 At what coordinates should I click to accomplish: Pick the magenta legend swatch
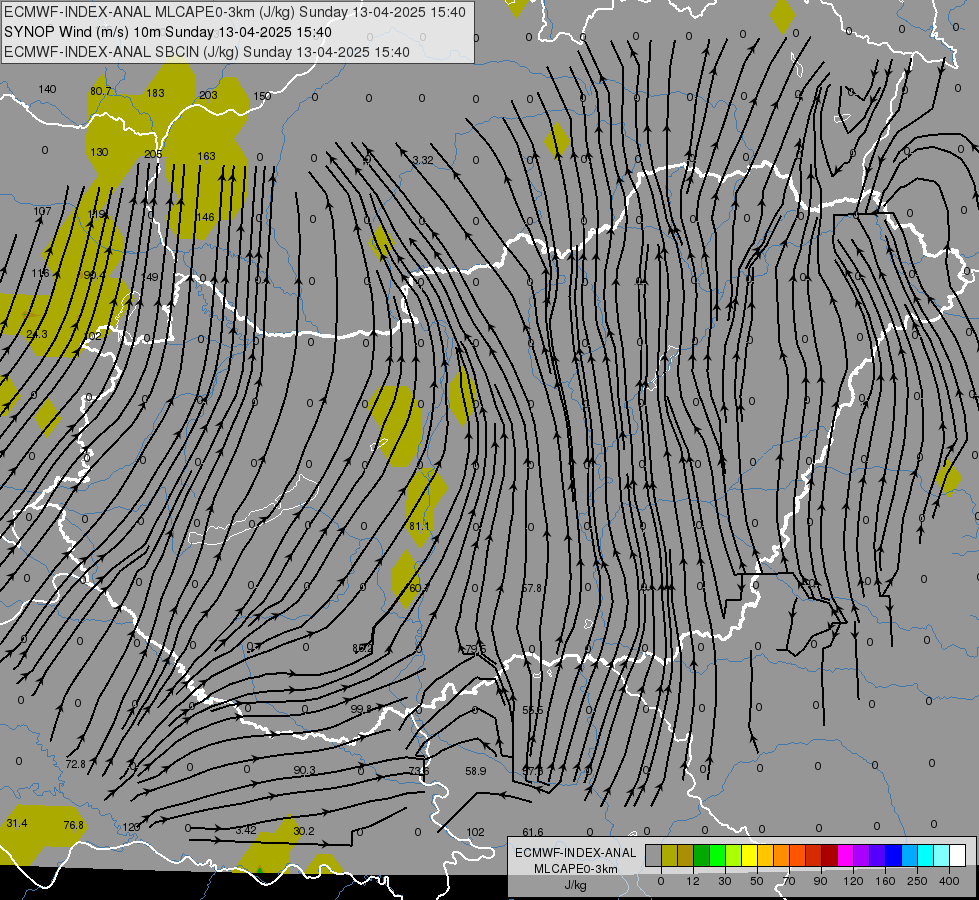(x=846, y=856)
